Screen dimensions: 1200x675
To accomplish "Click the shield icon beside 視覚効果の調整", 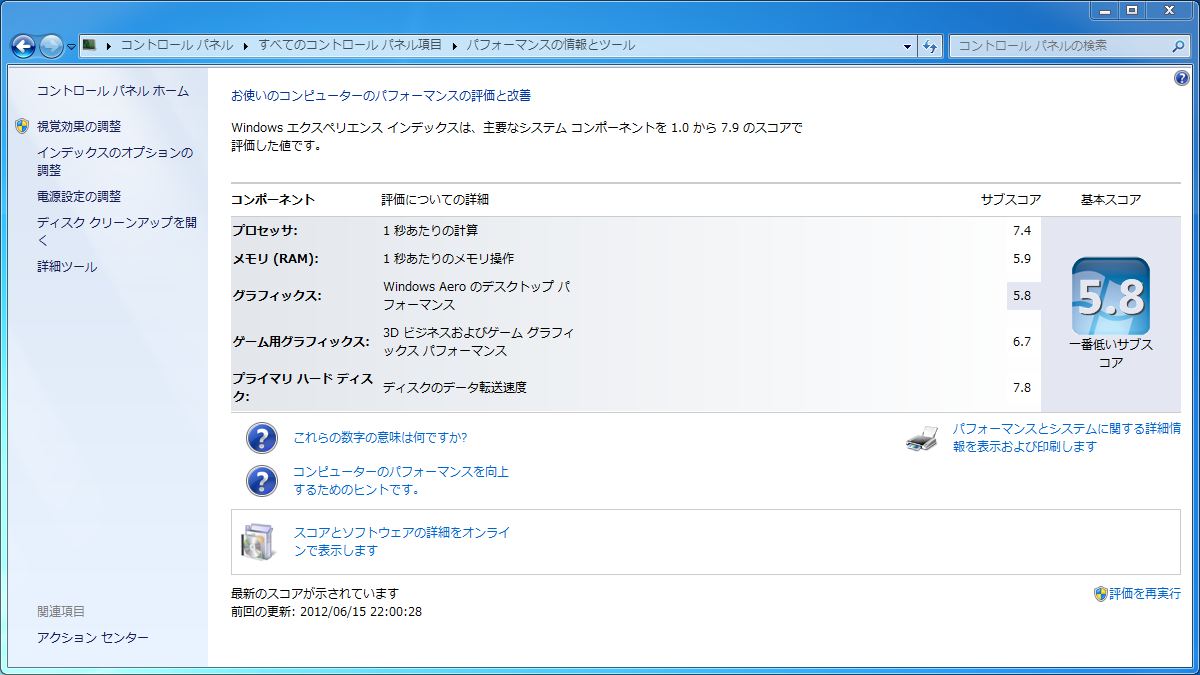I will (23, 127).
